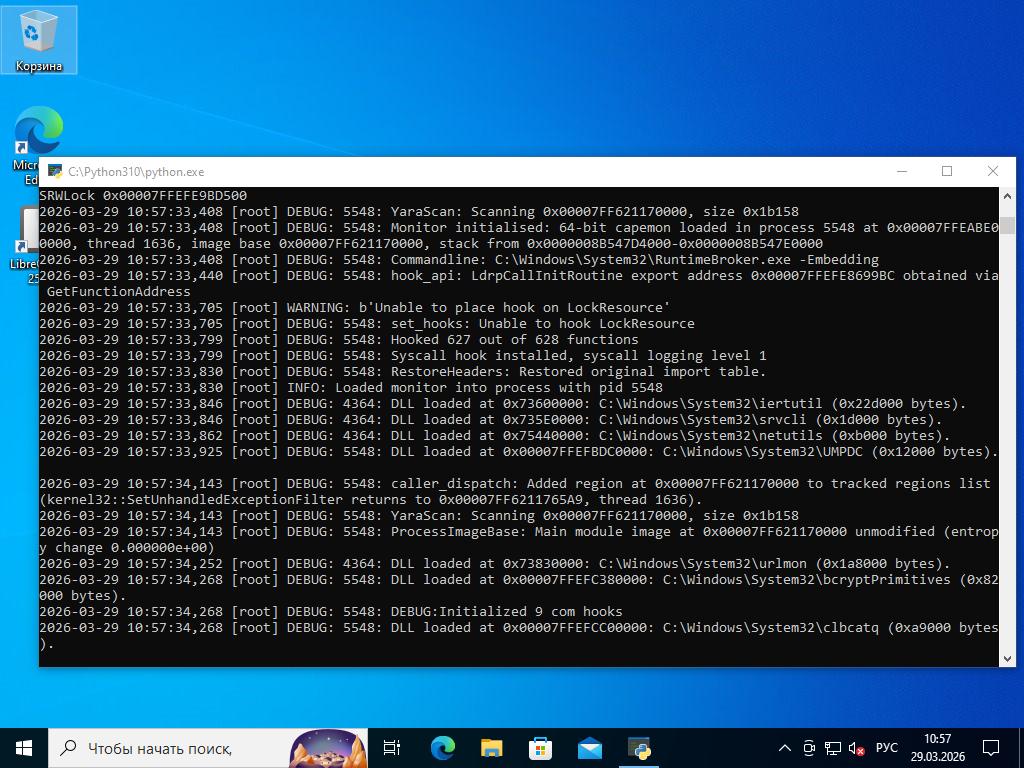This screenshot has width=1024, height=768.
Task: Click the Python console title bar icon
Action: coord(55,172)
